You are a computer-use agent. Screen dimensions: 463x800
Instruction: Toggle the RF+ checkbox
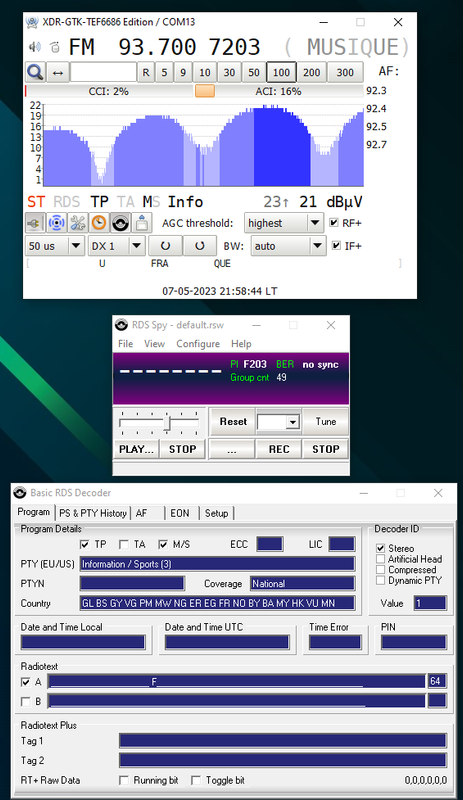tap(334, 222)
